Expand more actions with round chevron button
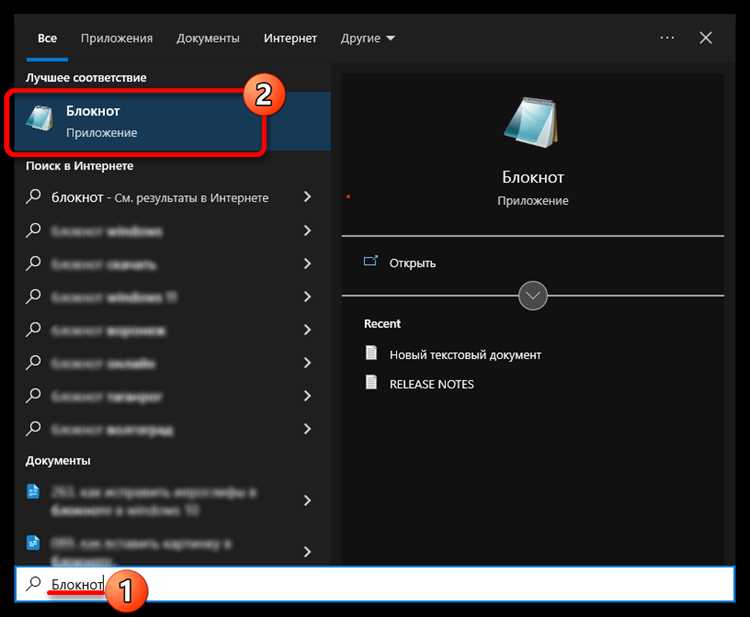750x617 pixels. coord(532,296)
